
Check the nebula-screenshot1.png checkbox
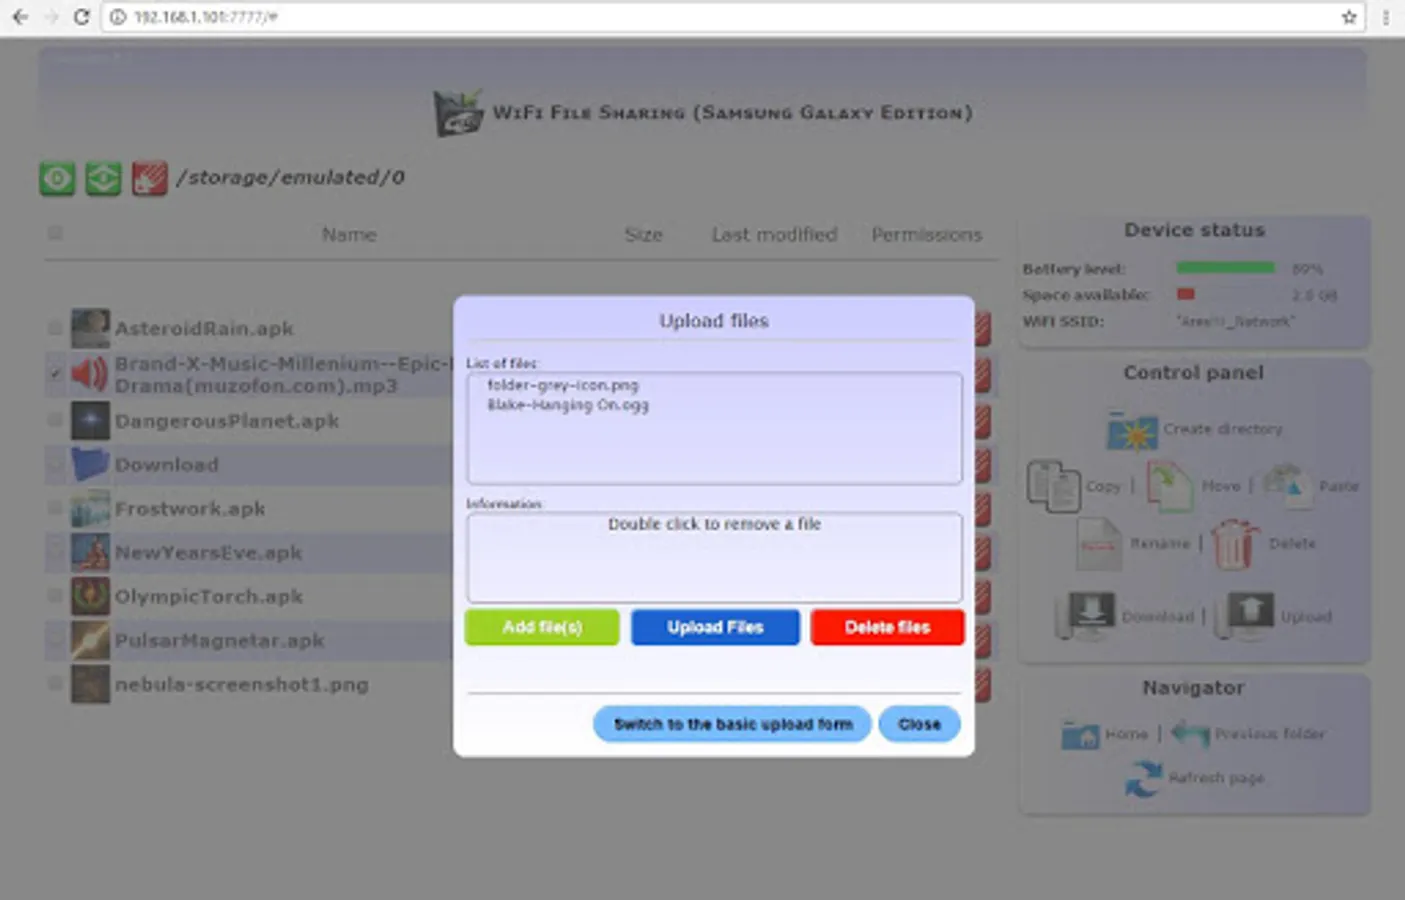point(55,683)
